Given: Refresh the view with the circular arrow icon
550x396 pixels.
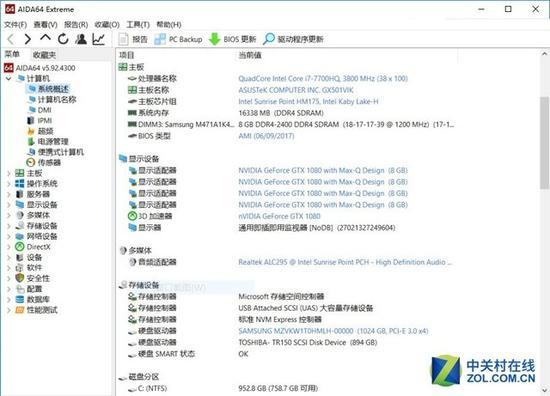Looking at the screenshot, I should [63, 39].
